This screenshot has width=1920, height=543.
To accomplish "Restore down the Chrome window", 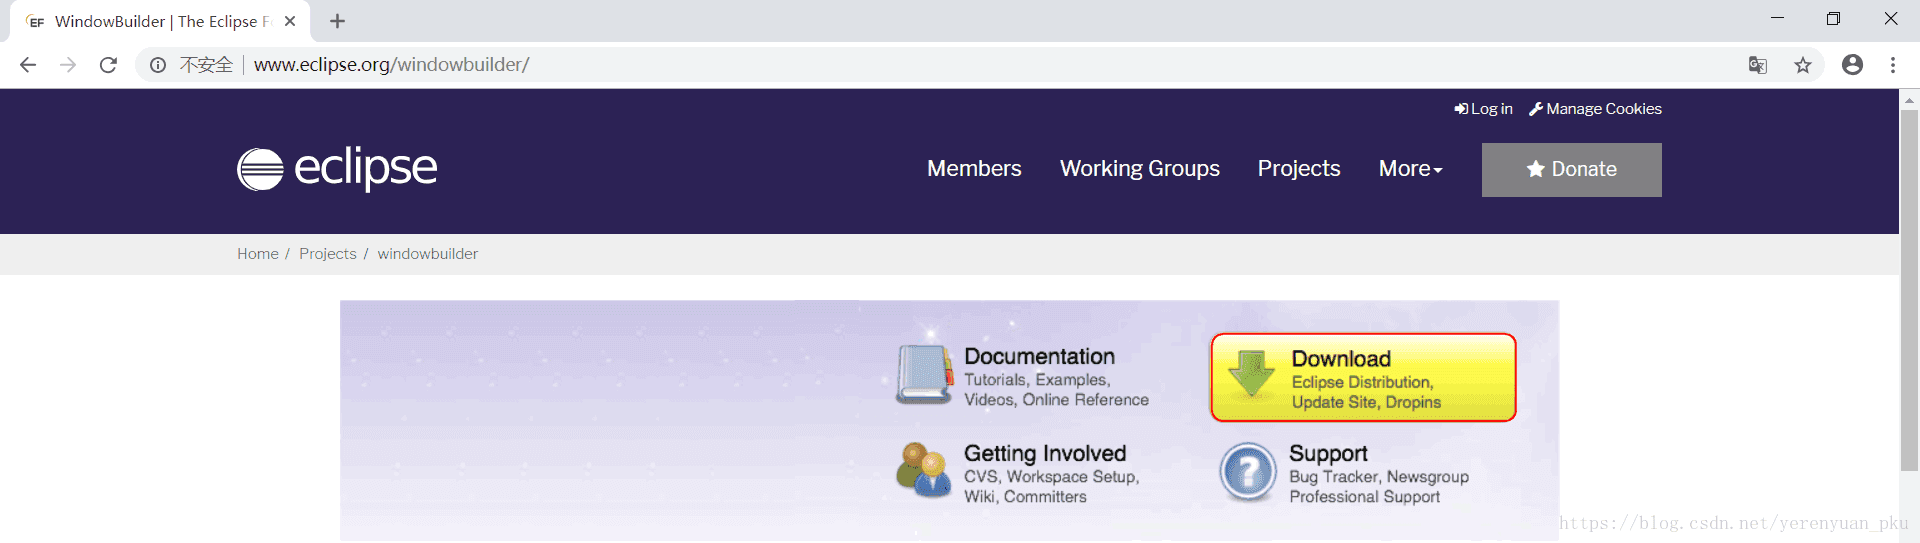I will tap(1833, 19).
